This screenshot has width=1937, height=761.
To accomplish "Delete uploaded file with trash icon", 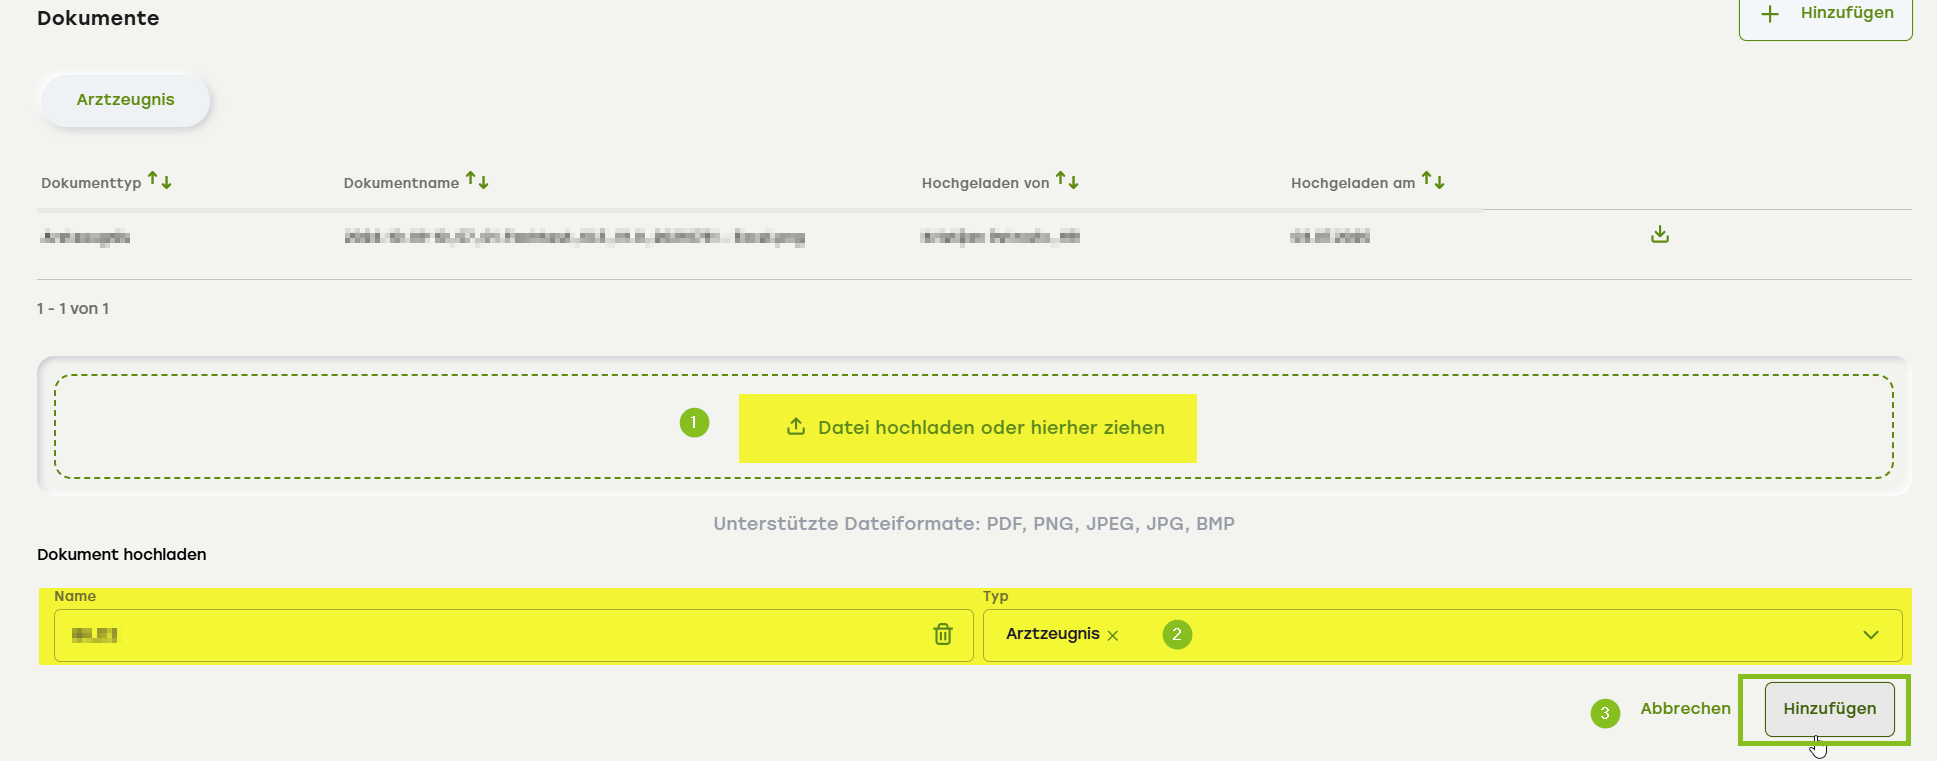I will tap(942, 635).
